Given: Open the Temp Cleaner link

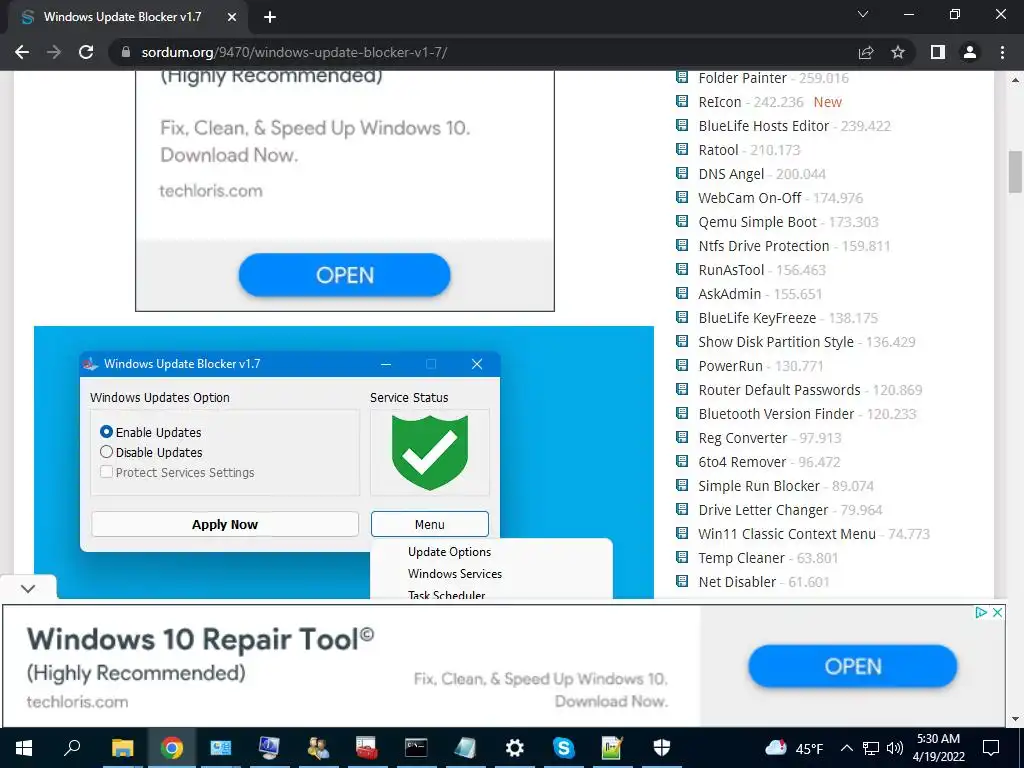Looking at the screenshot, I should pos(741,558).
